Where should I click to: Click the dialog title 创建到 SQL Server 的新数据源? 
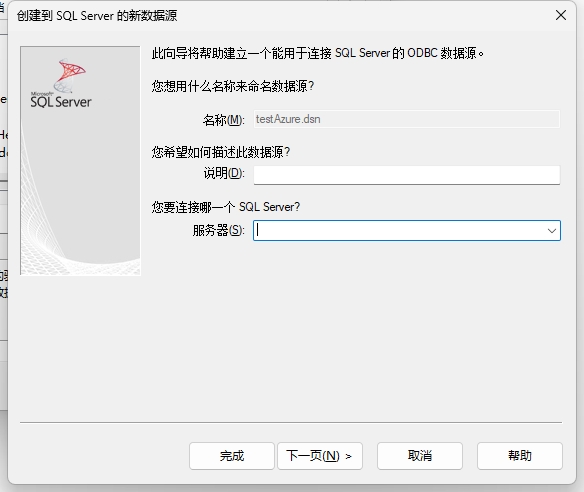(x=97, y=16)
